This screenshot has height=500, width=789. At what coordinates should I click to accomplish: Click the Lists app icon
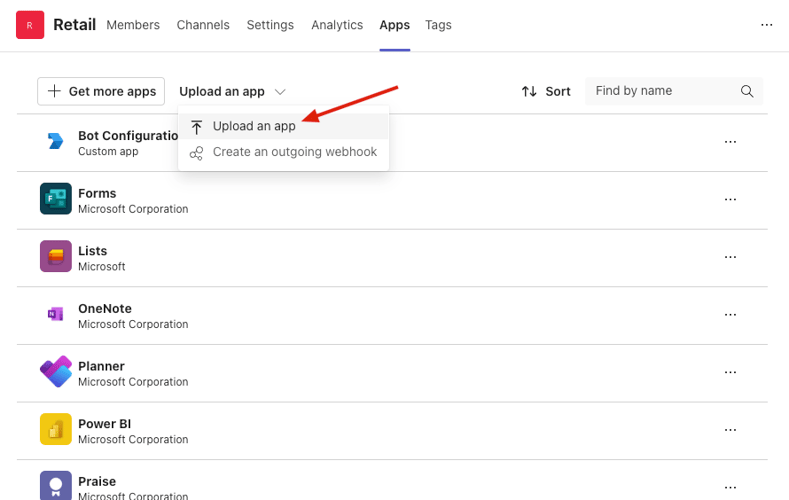click(x=55, y=257)
